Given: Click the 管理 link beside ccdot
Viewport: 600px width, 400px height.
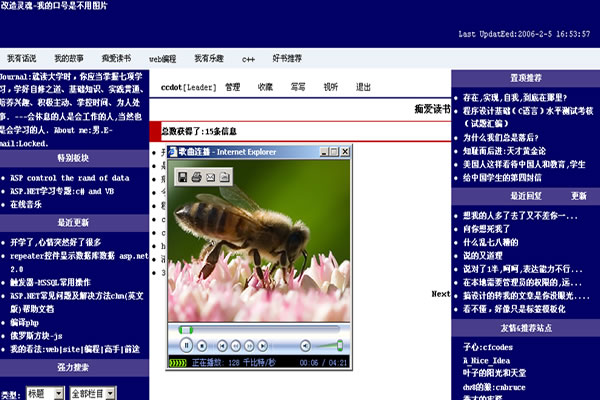Looking at the screenshot, I should tap(233, 87).
